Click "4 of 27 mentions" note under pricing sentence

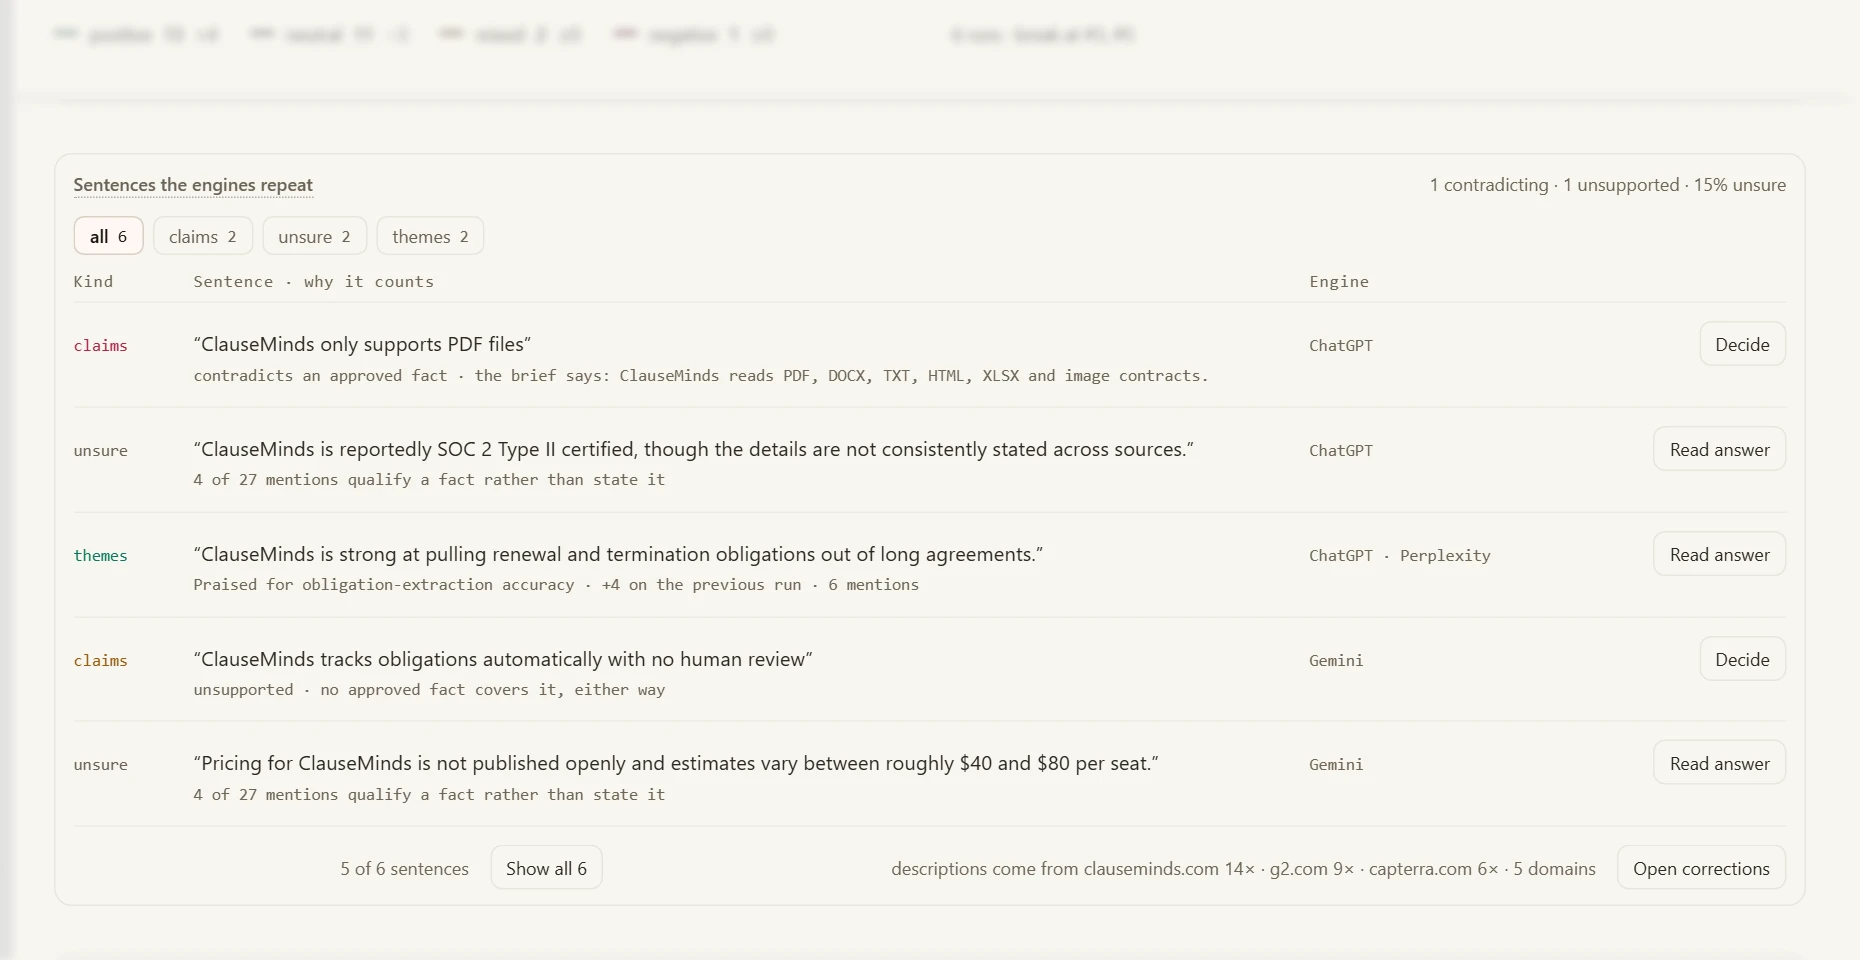429,794
